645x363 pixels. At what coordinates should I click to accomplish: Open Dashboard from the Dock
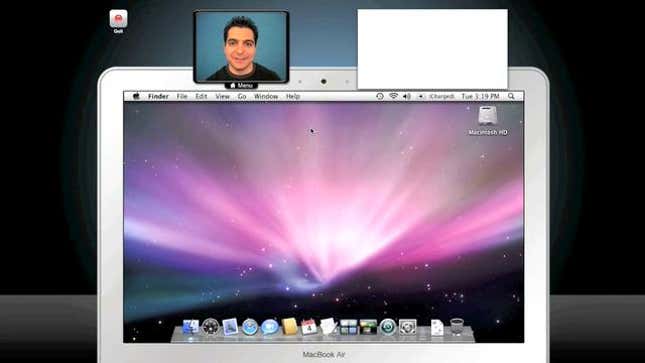(x=210, y=327)
